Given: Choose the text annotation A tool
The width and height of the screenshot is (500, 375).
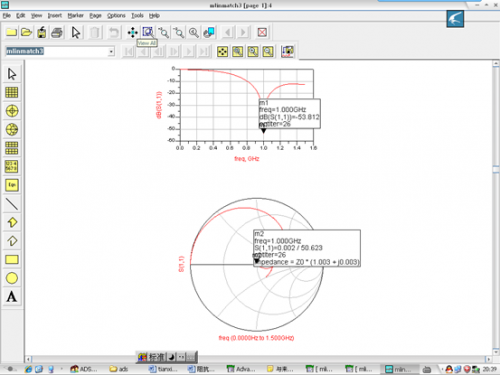Looking at the screenshot, I should pyautogui.click(x=12, y=296).
